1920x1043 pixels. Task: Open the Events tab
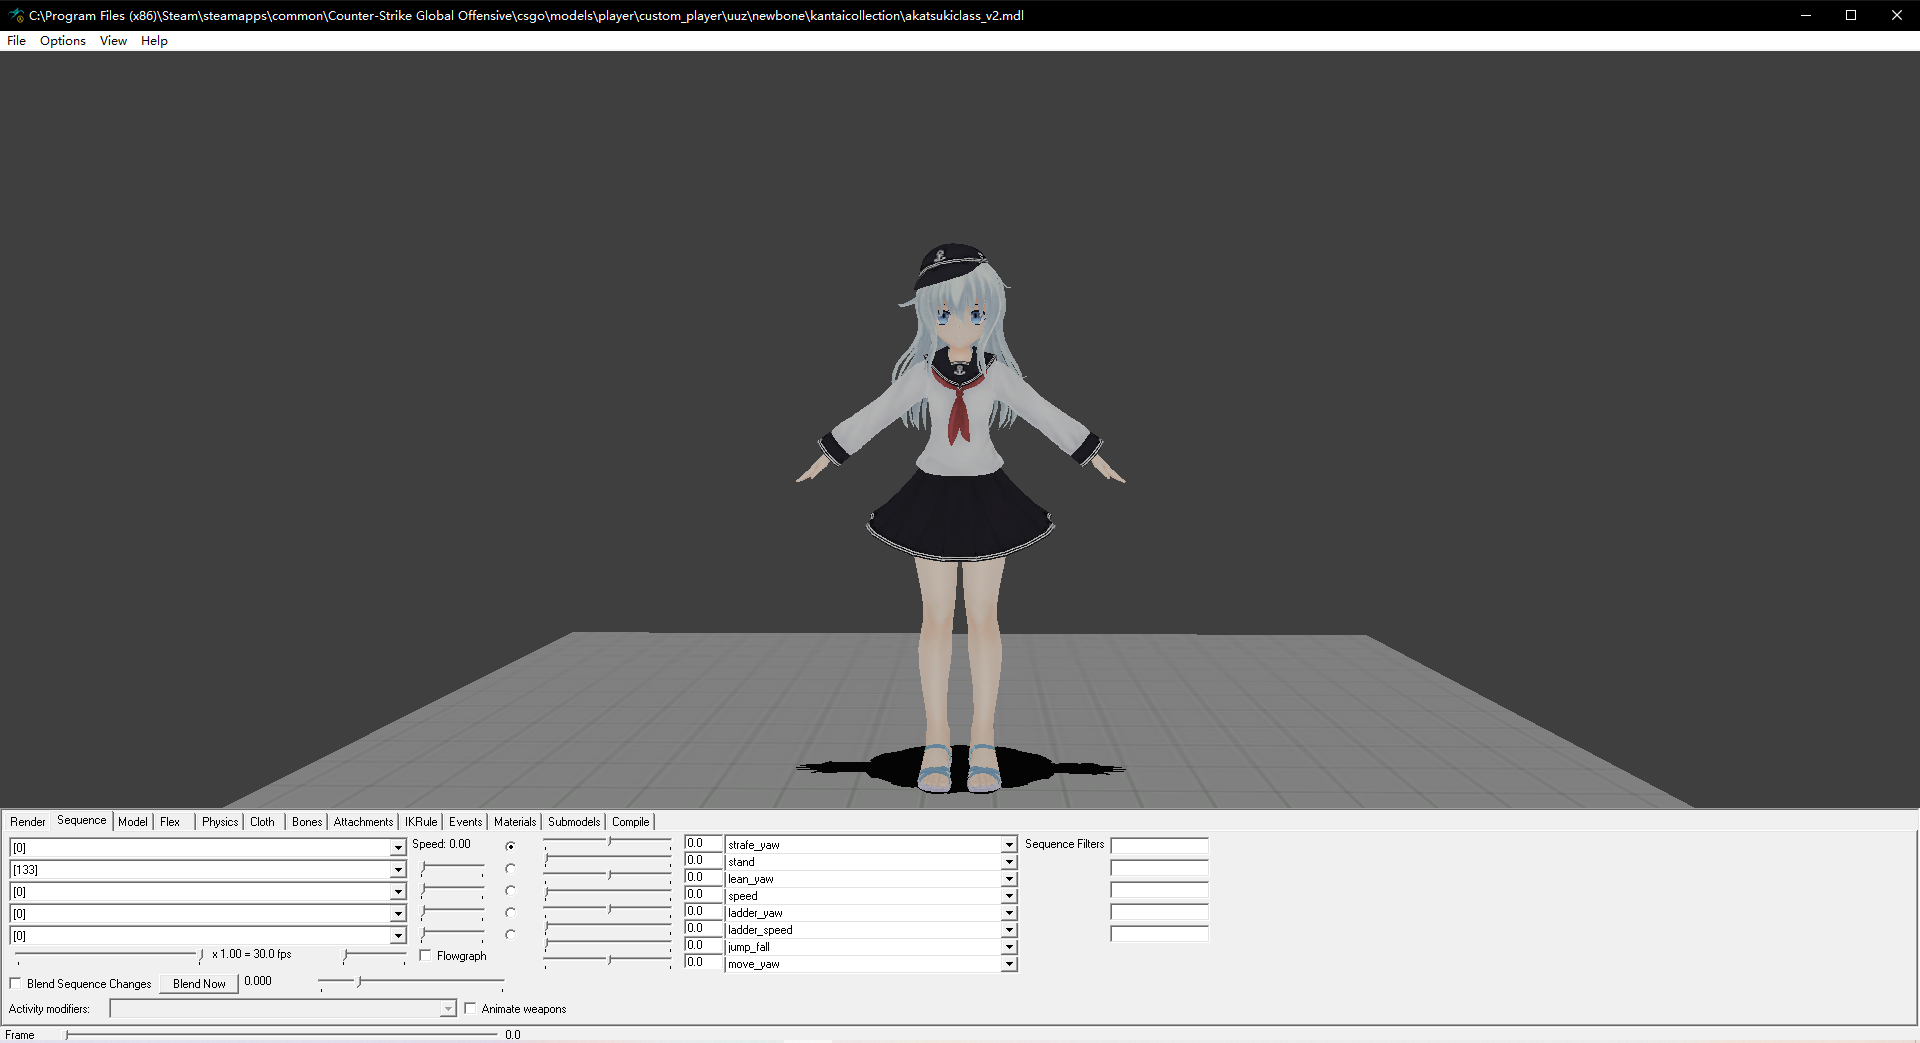tap(465, 822)
